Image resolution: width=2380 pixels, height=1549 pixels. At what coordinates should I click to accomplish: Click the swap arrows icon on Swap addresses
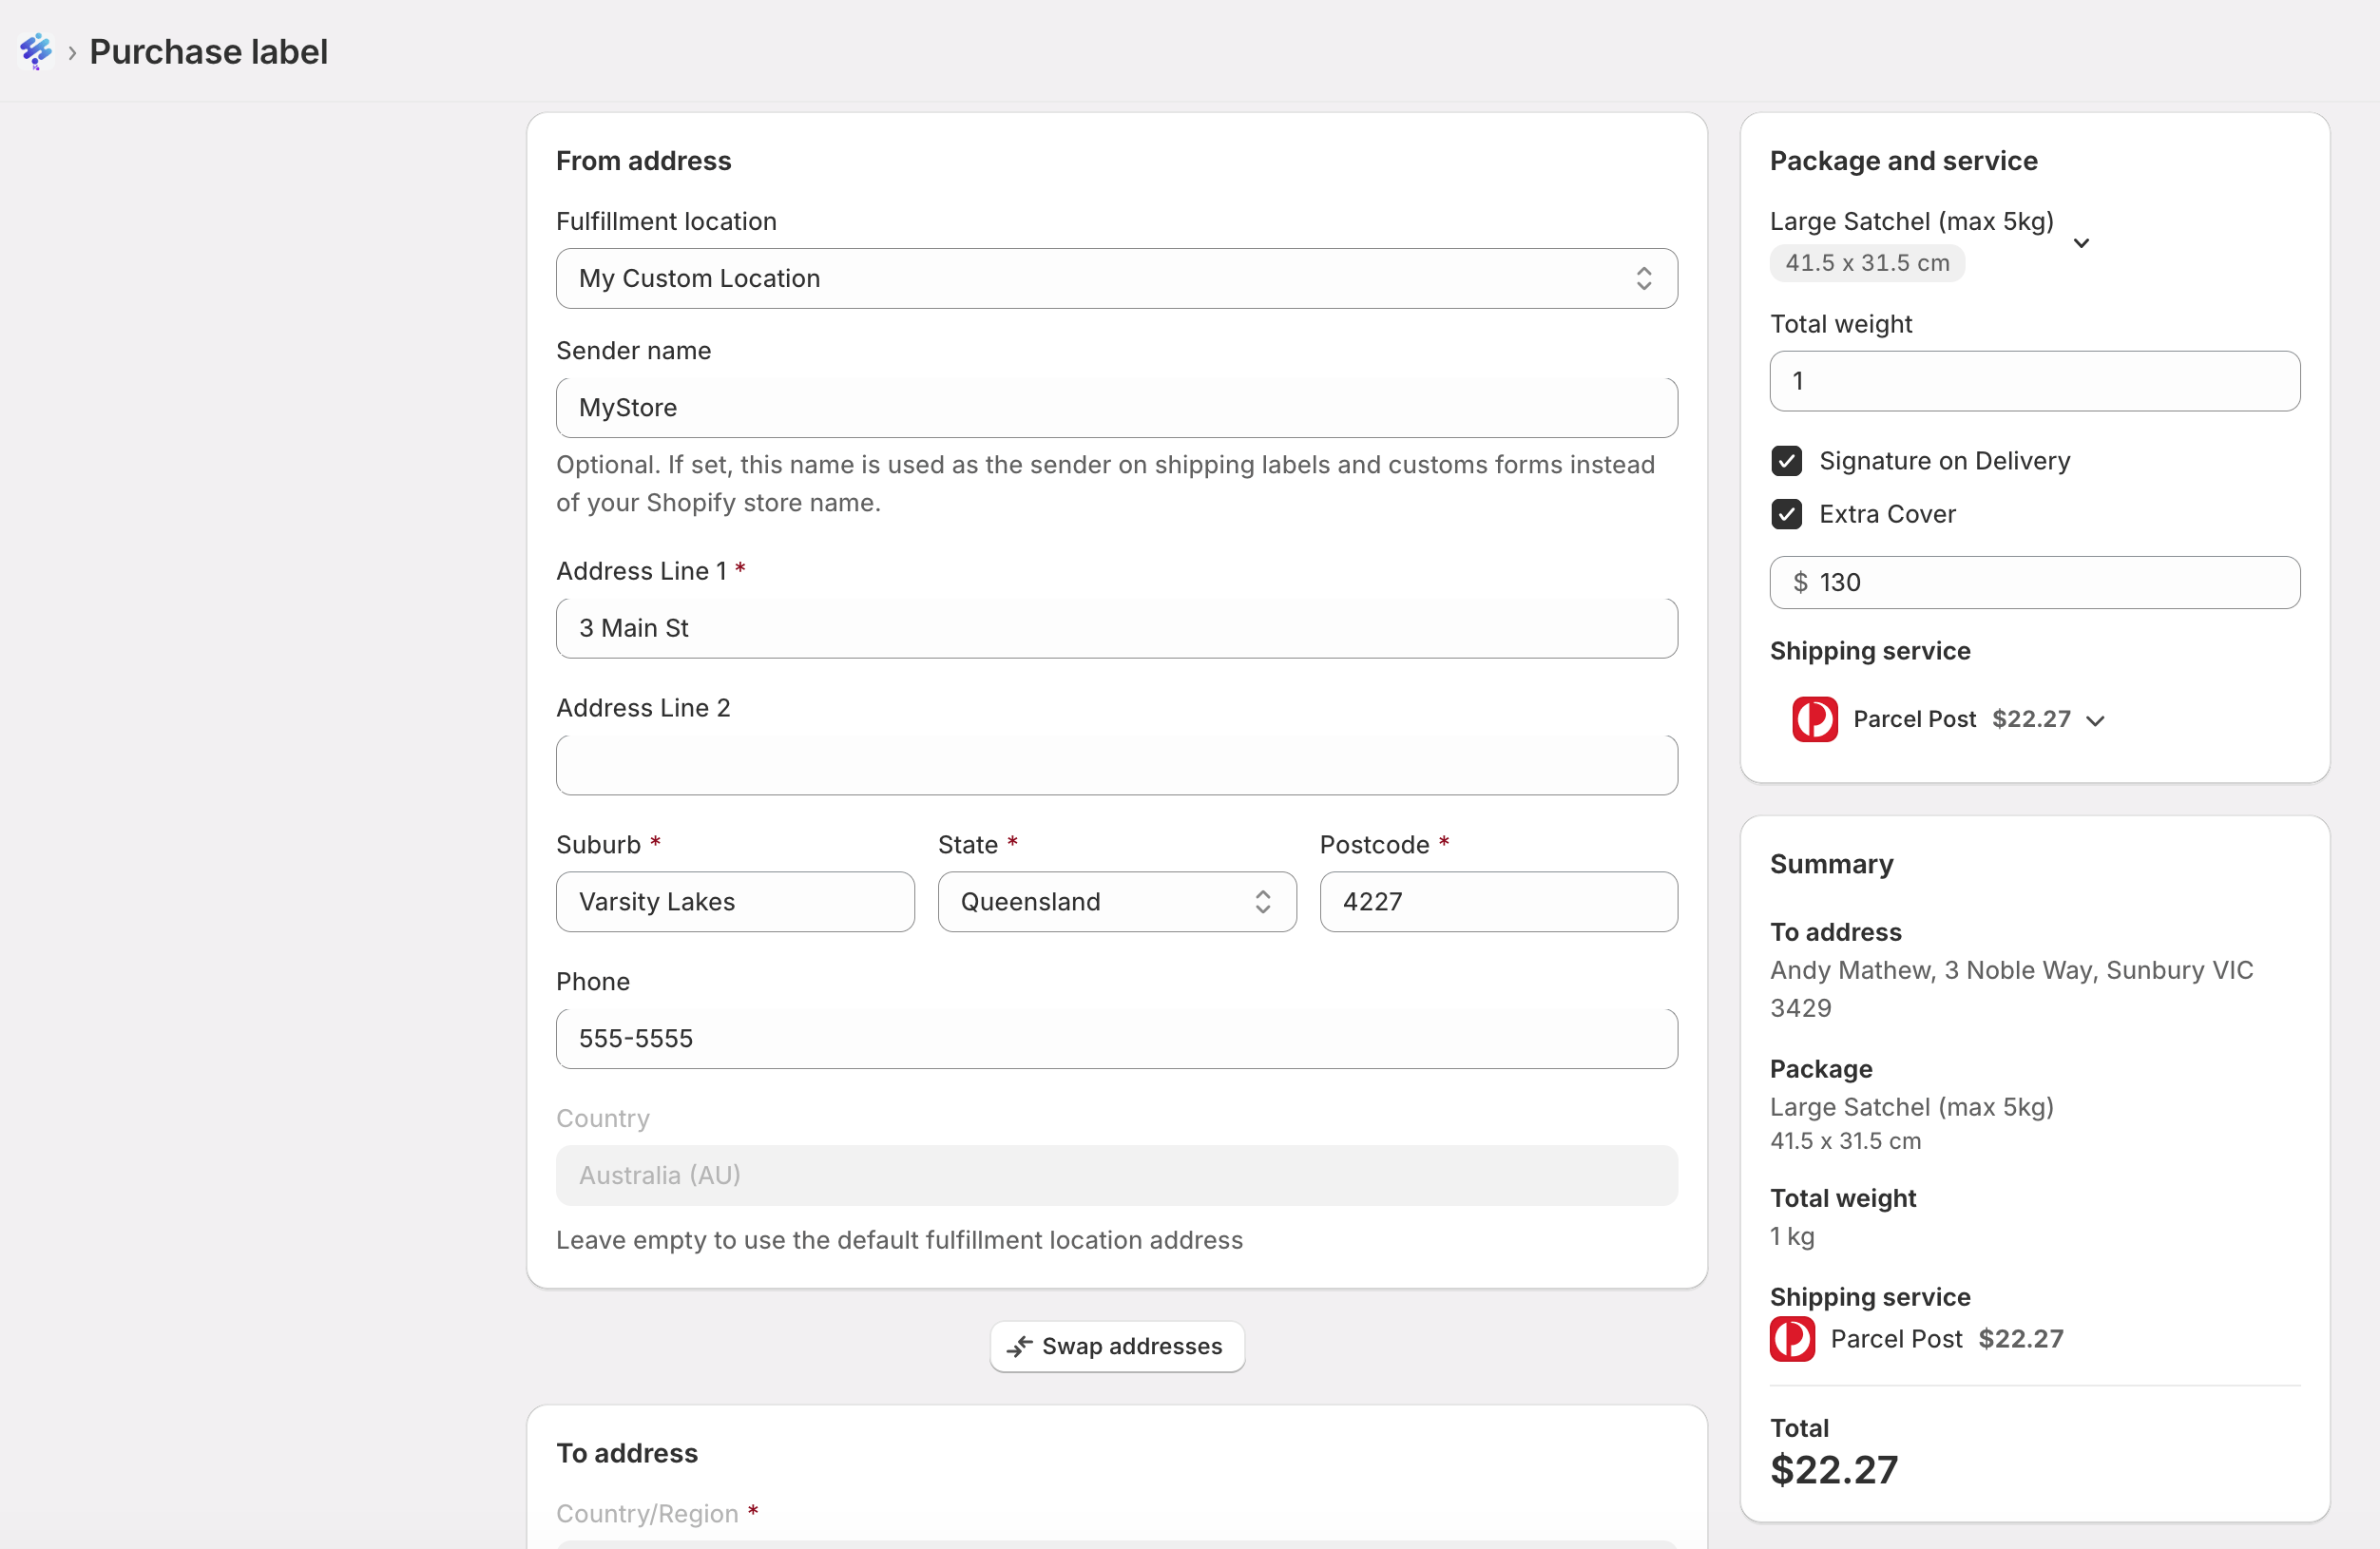pyautogui.click(x=1019, y=1347)
